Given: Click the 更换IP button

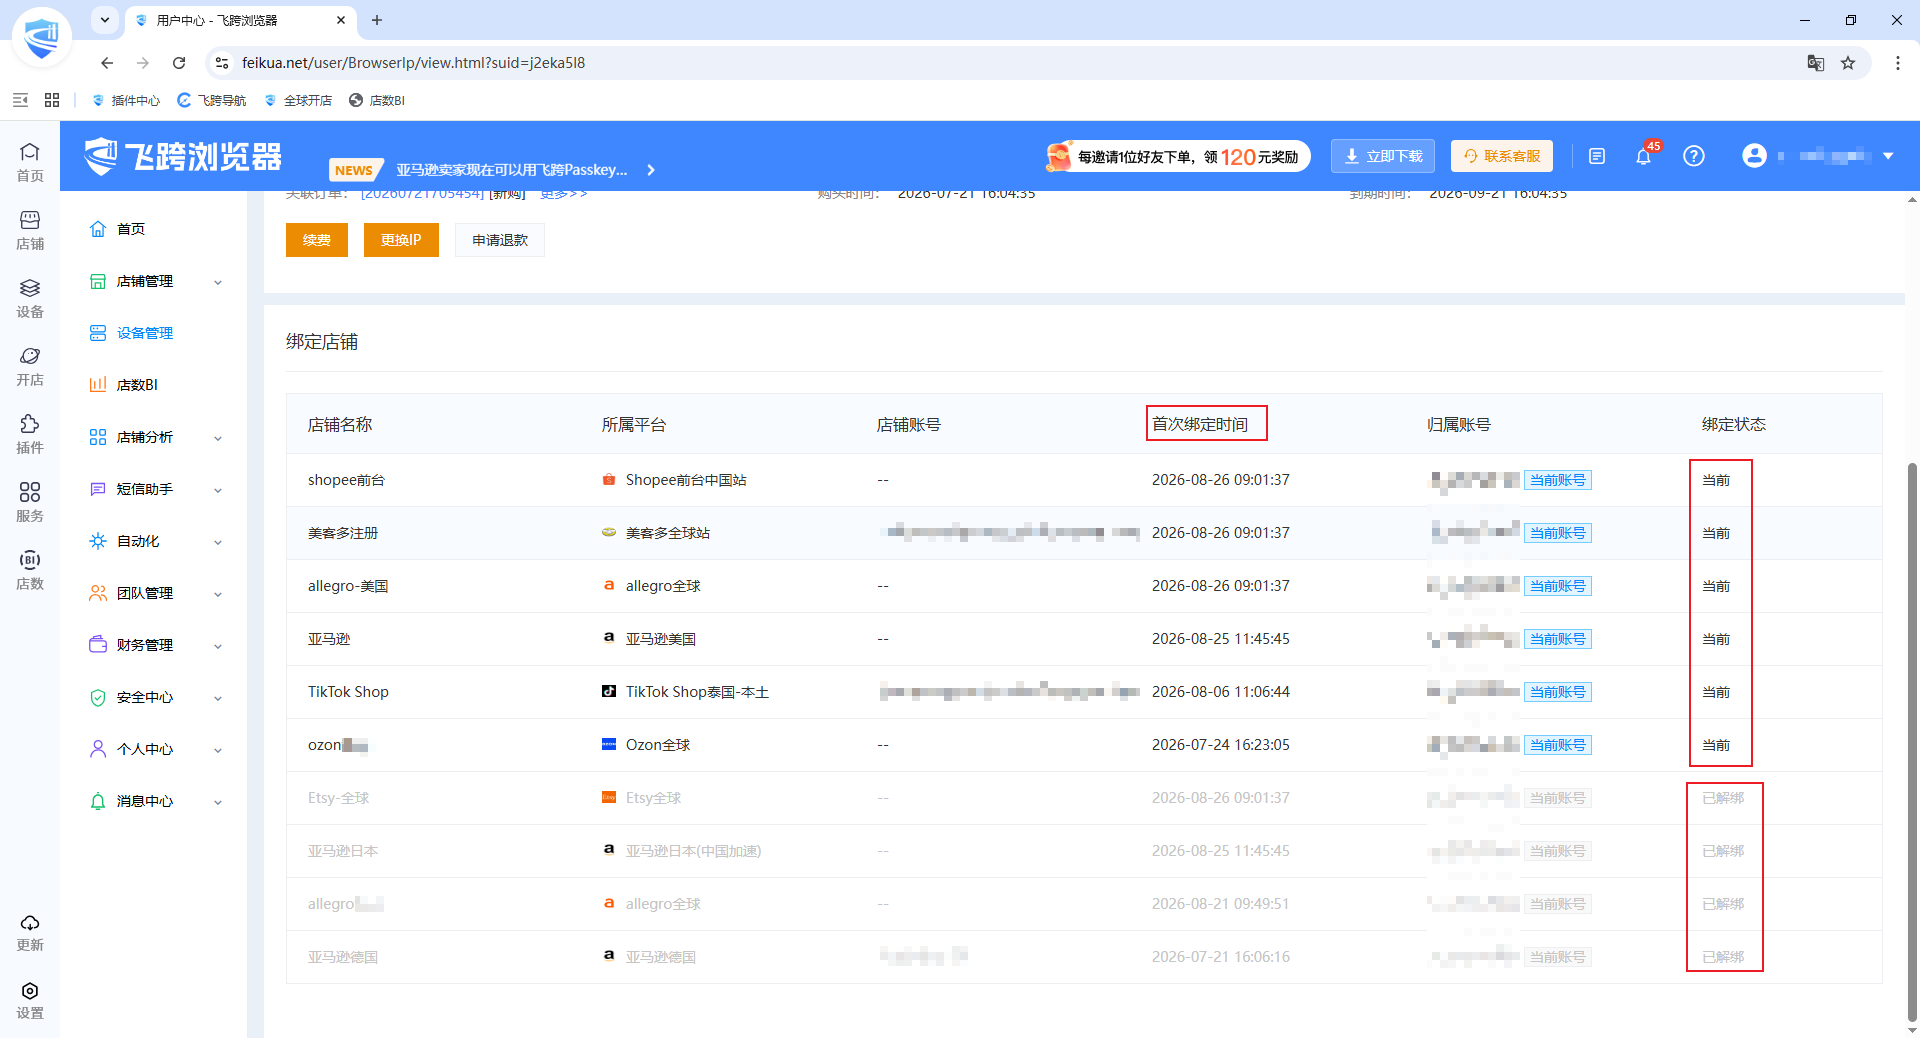Looking at the screenshot, I should click(x=401, y=240).
